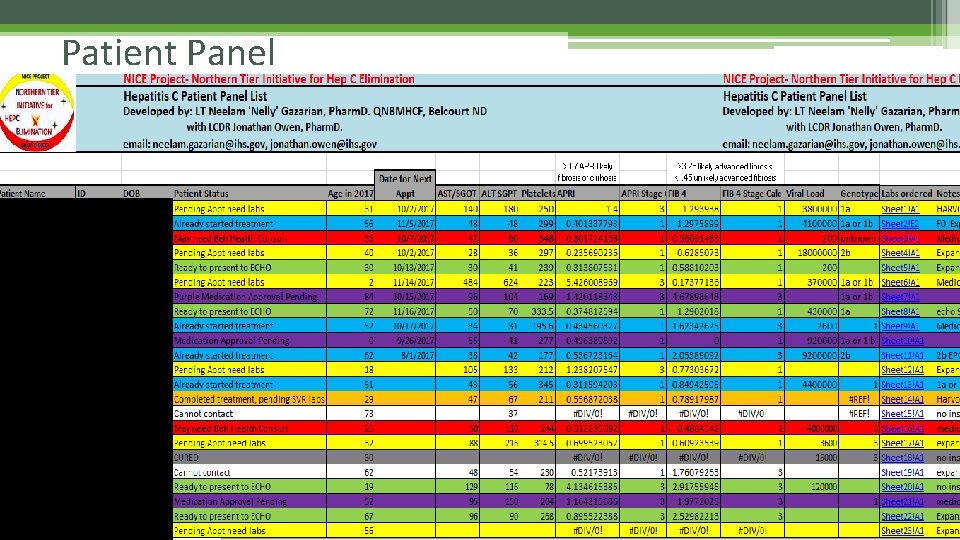Follow the Sheet23!A1 hyperlink
Viewport: 960px width, 540px height.
tap(901, 531)
